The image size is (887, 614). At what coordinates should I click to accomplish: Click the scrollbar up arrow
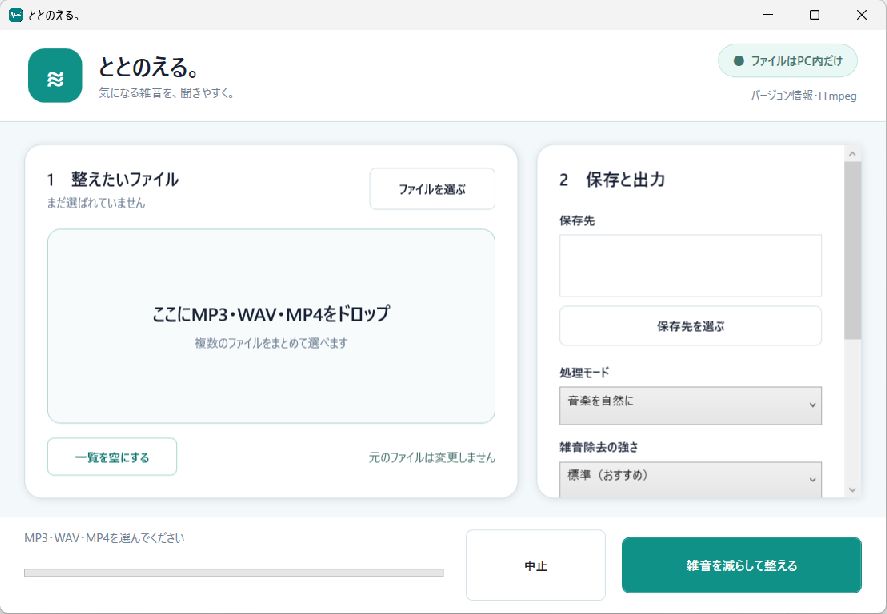852,153
